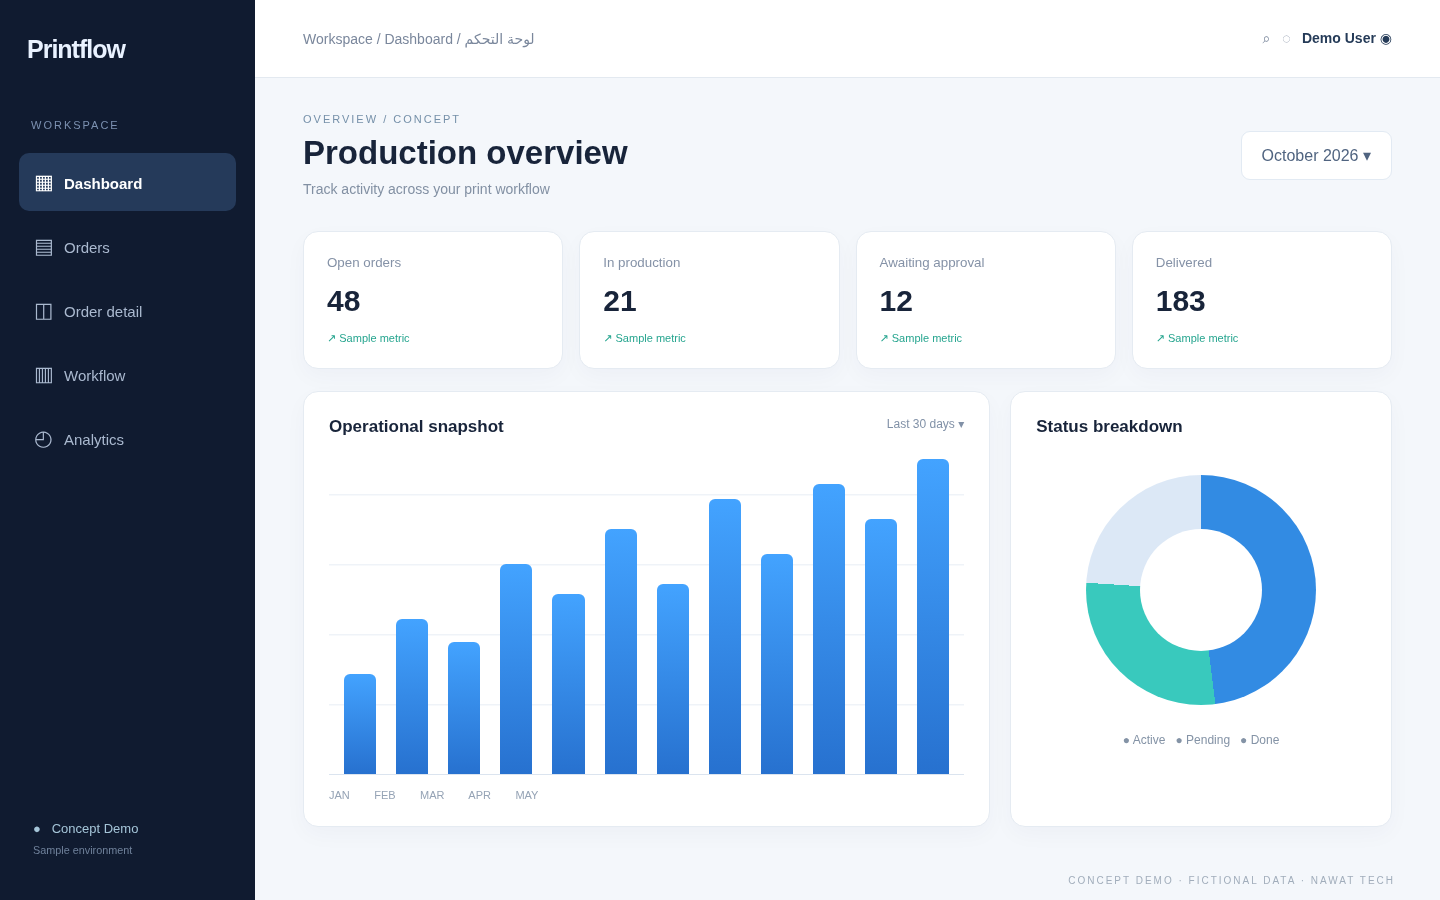This screenshot has height=900, width=1440.
Task: Click the Printflow logo
Action: 76,49
